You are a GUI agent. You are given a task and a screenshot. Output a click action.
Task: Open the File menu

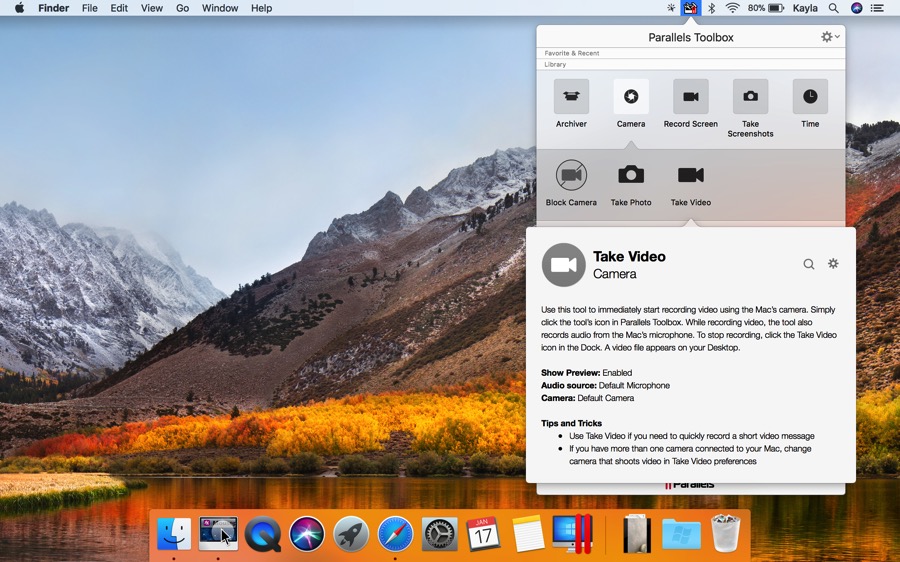(x=90, y=8)
